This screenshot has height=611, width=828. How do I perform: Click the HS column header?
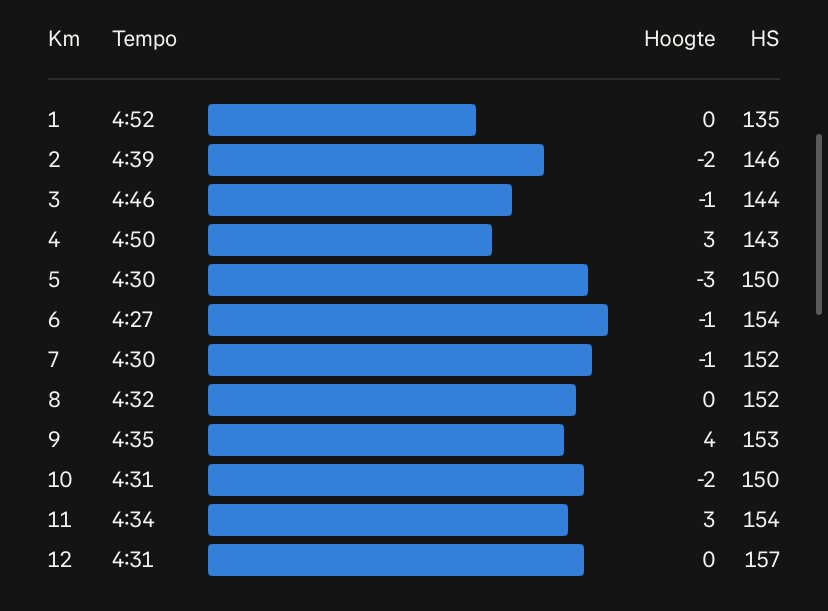tap(765, 39)
